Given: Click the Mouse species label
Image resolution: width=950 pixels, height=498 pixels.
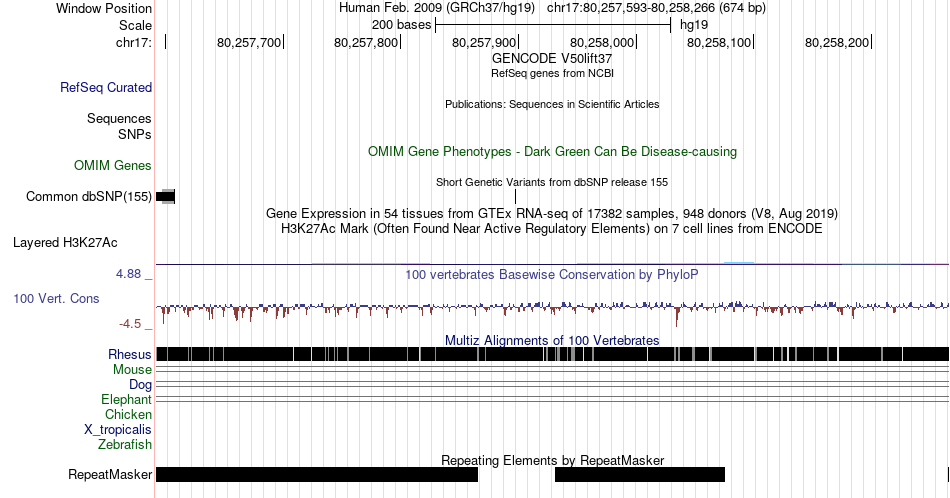Looking at the screenshot, I should 132,370.
